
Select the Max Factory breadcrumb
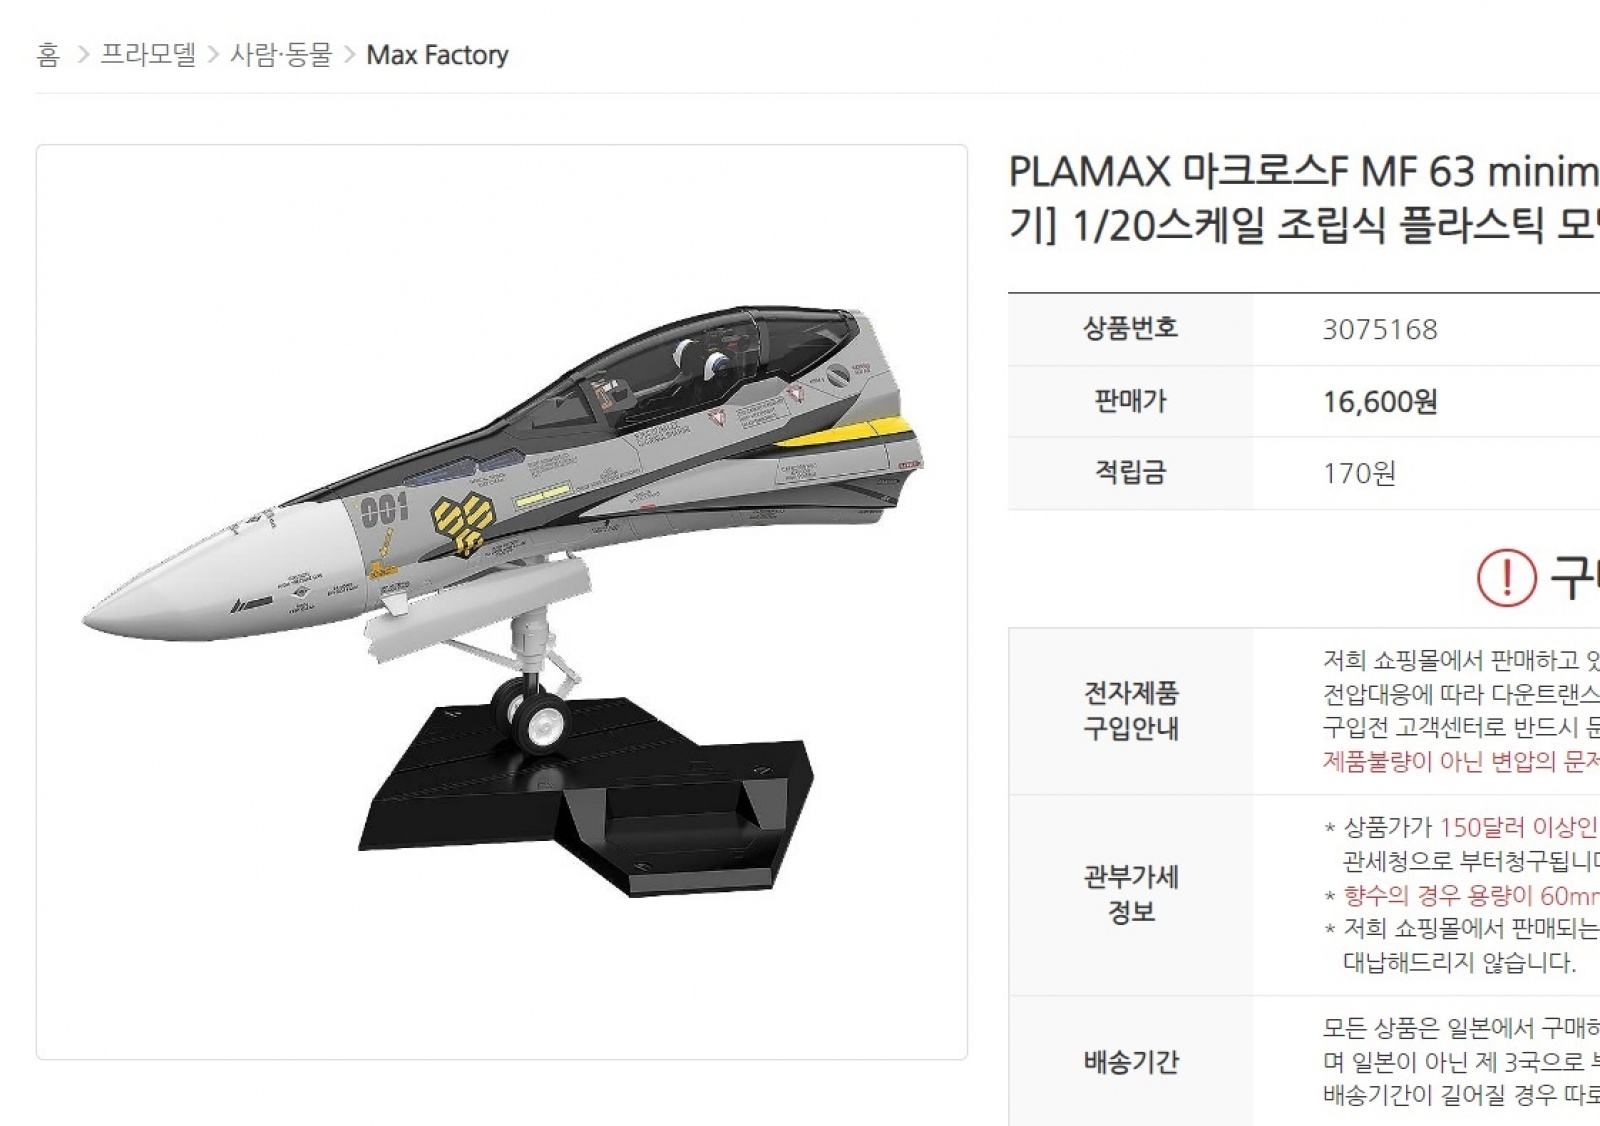[437, 55]
